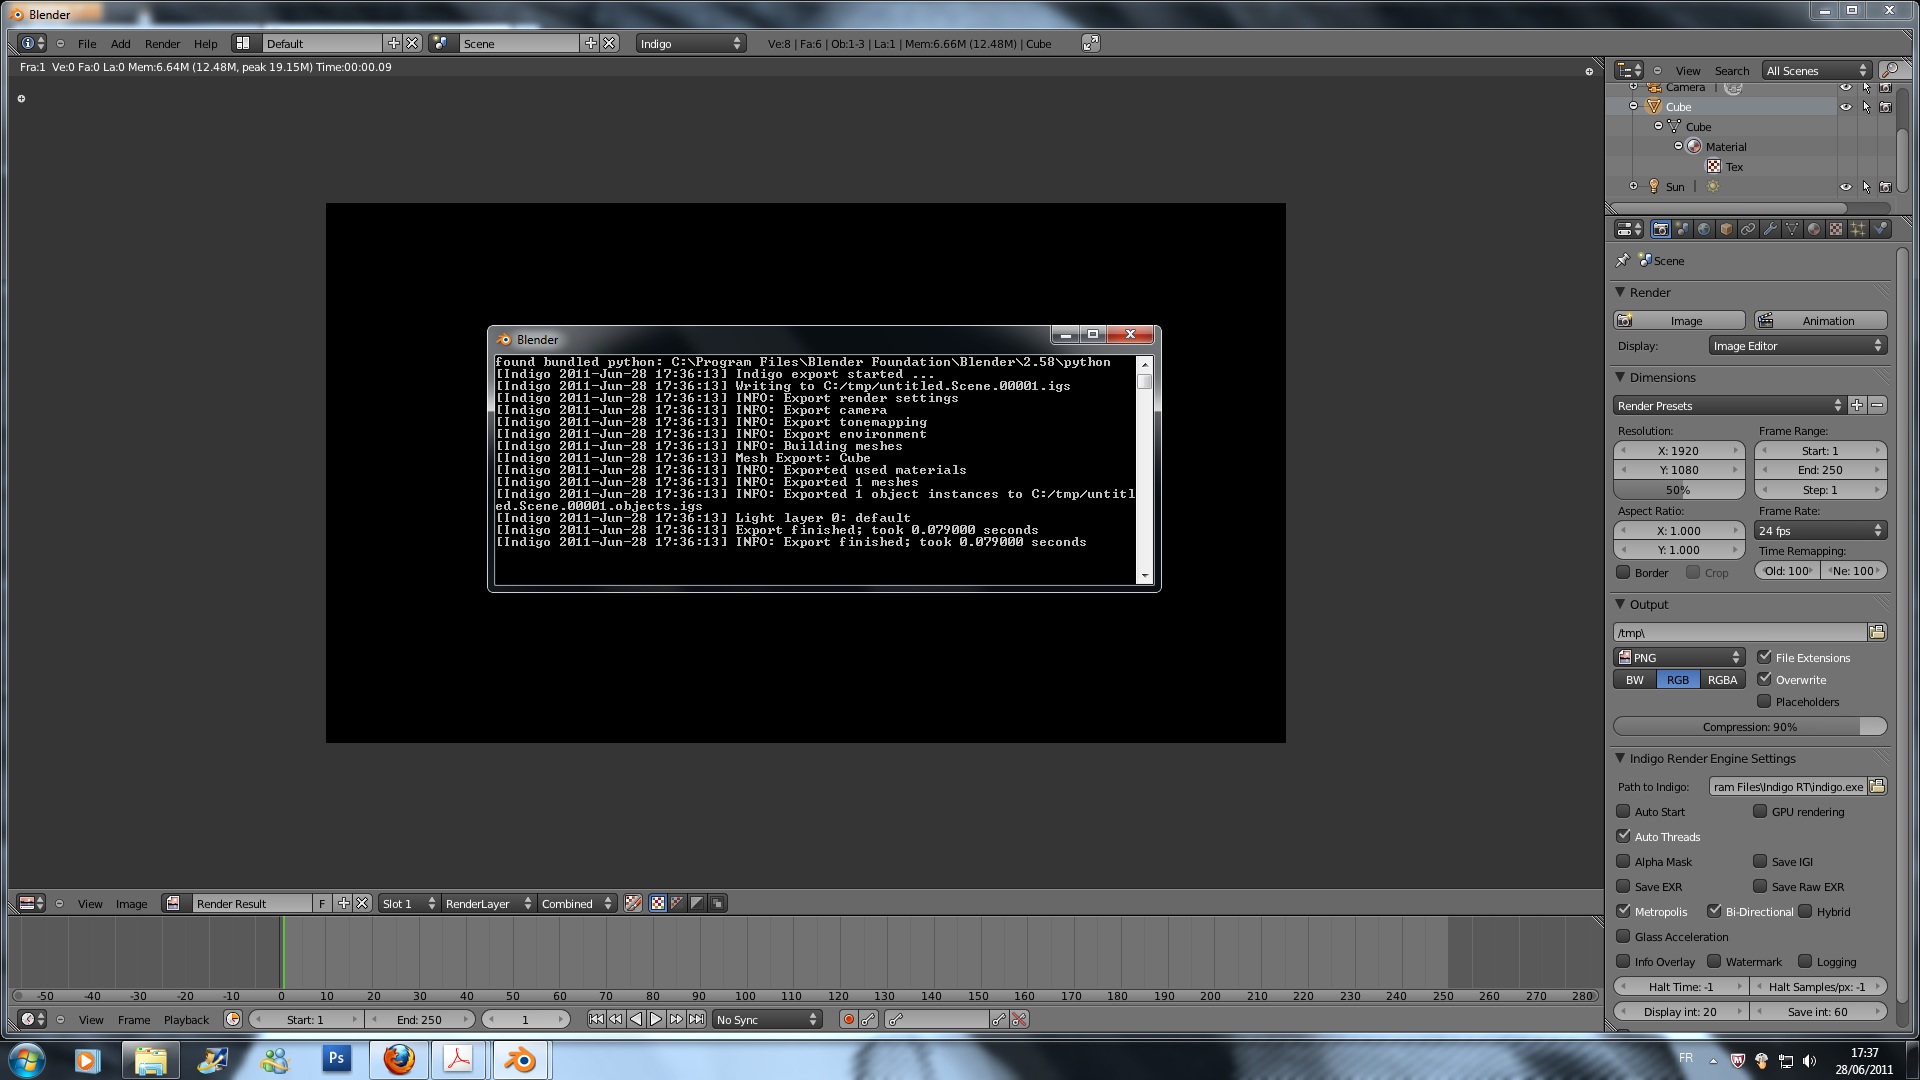Image resolution: width=1920 pixels, height=1080 pixels.
Task: Hide Sun object with eye icon
Action: (x=1846, y=187)
